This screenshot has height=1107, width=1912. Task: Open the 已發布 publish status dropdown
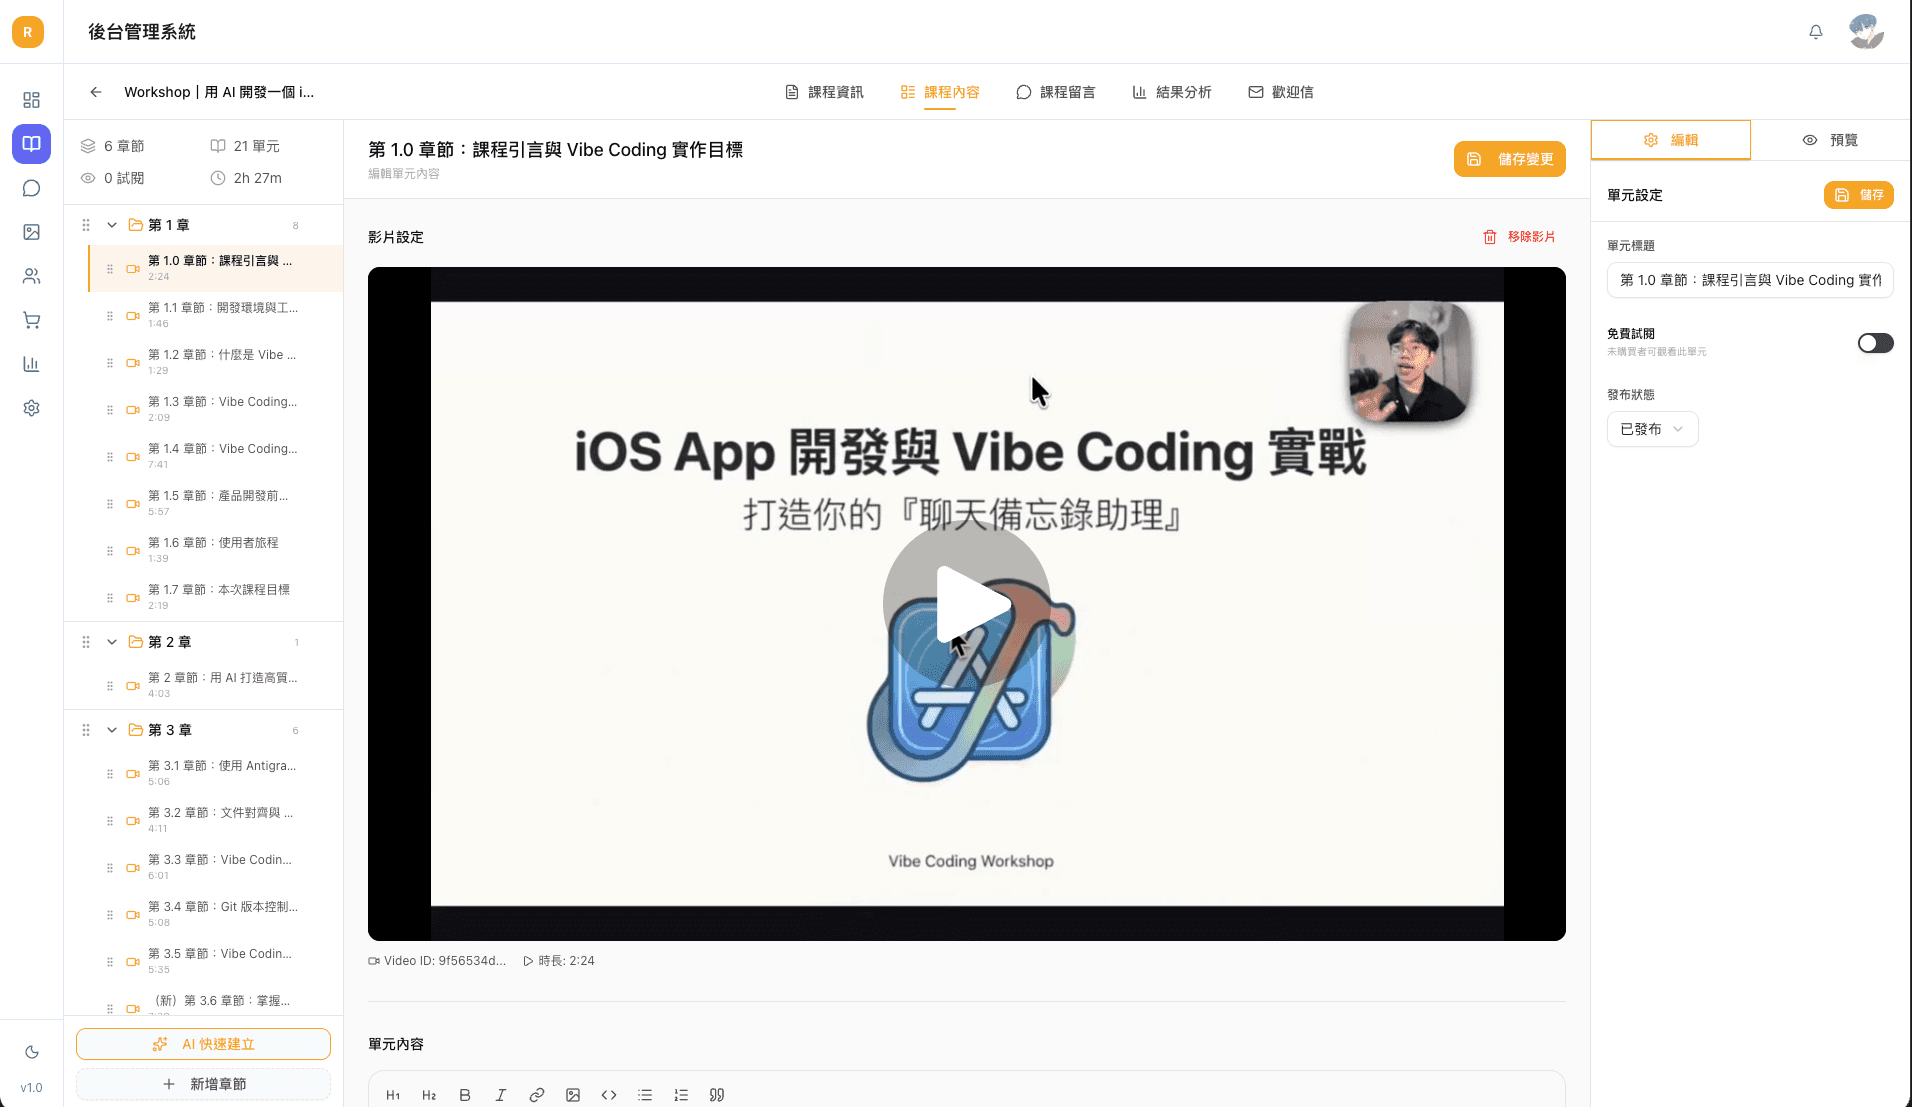(1652, 429)
